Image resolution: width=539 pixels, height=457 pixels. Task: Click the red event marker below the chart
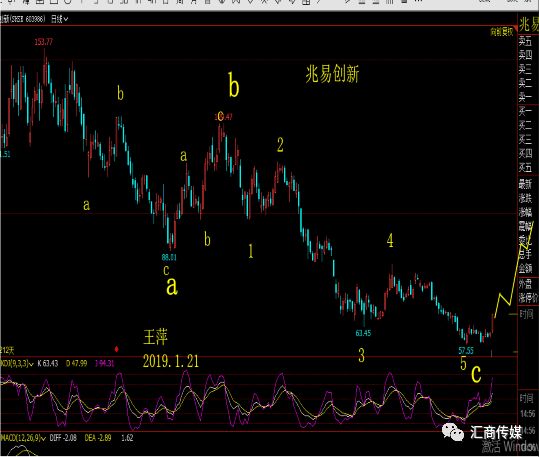[x=117, y=349]
